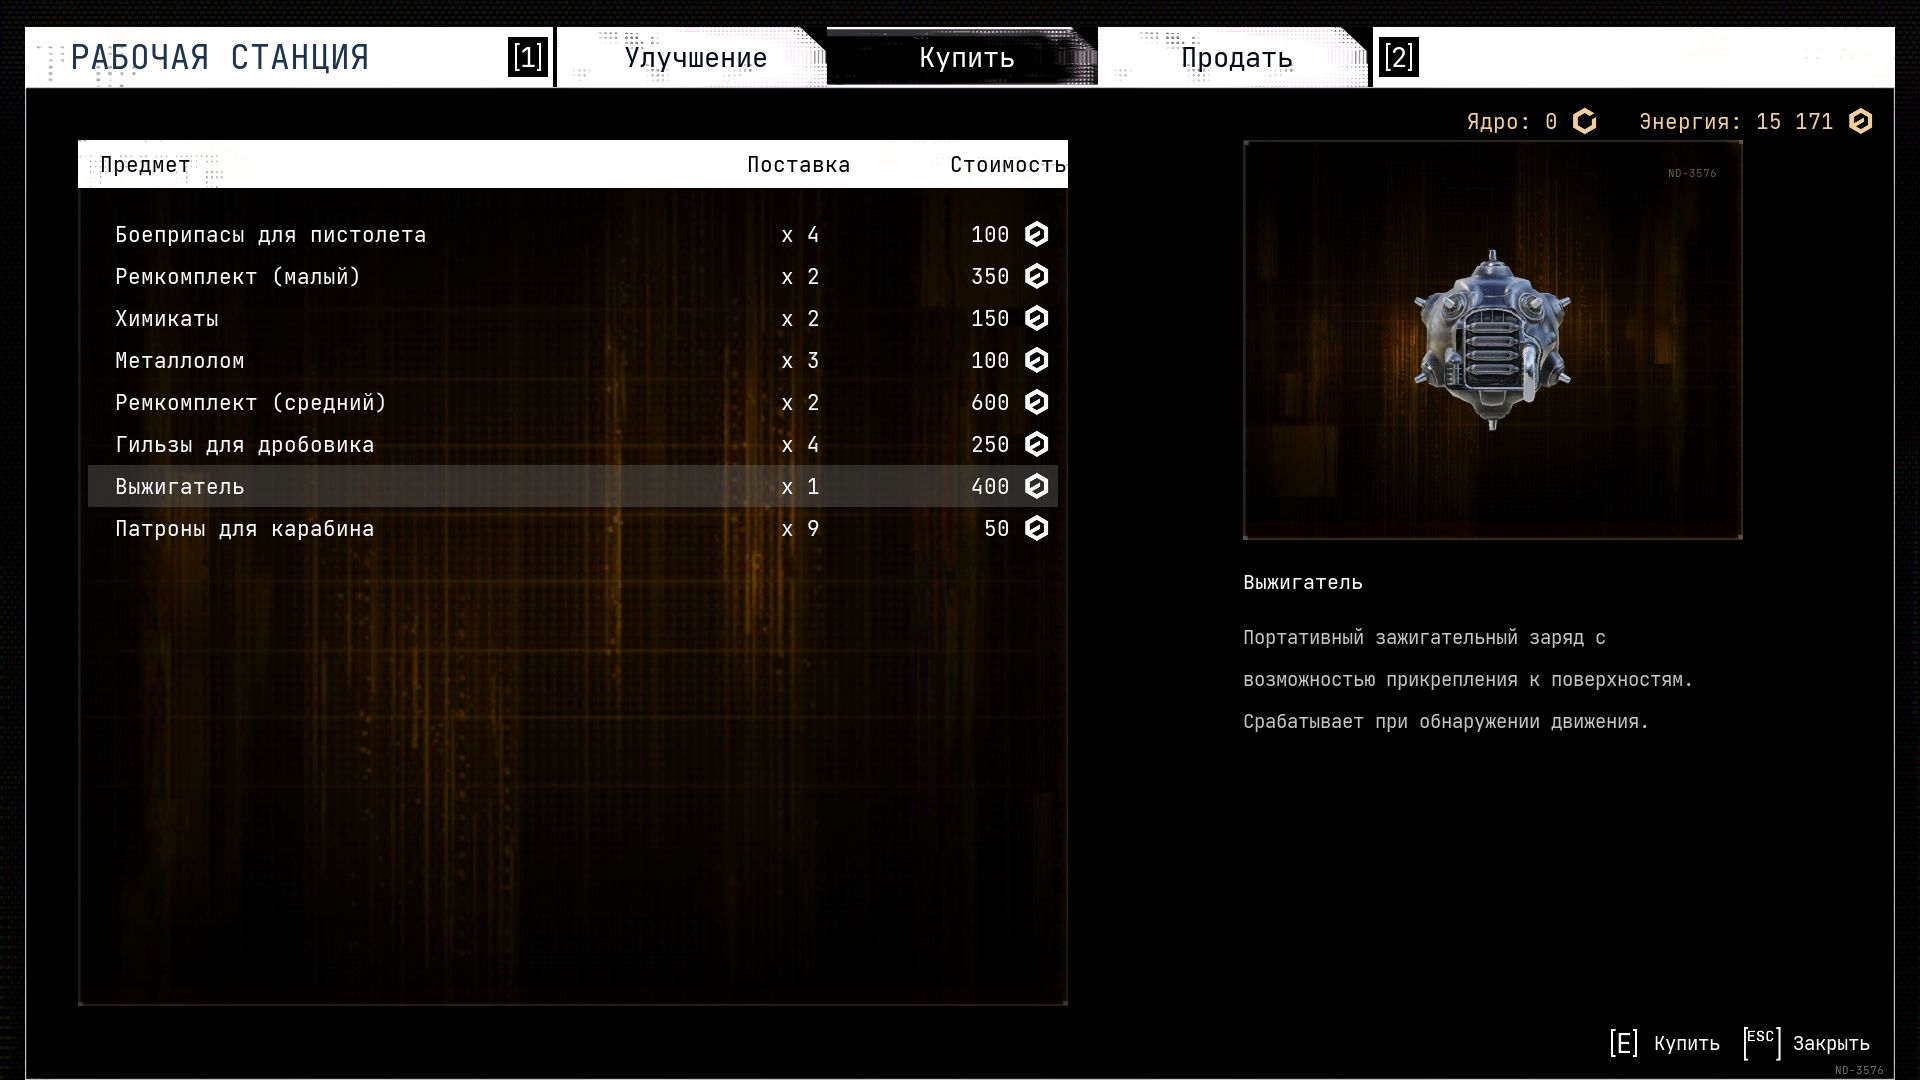Viewport: 1920px width, 1080px height.
Task: Select Боеприпасы для пистолета item
Action: (x=271, y=235)
